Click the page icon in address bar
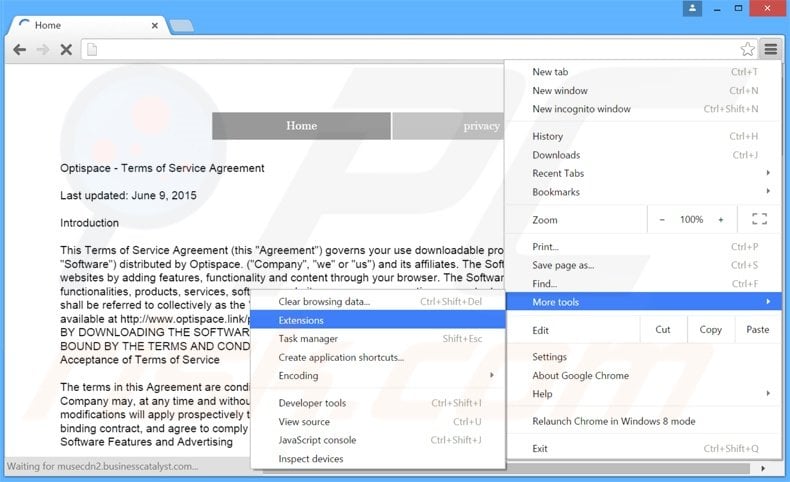Image resolution: width=790 pixels, height=482 pixels. (x=92, y=49)
